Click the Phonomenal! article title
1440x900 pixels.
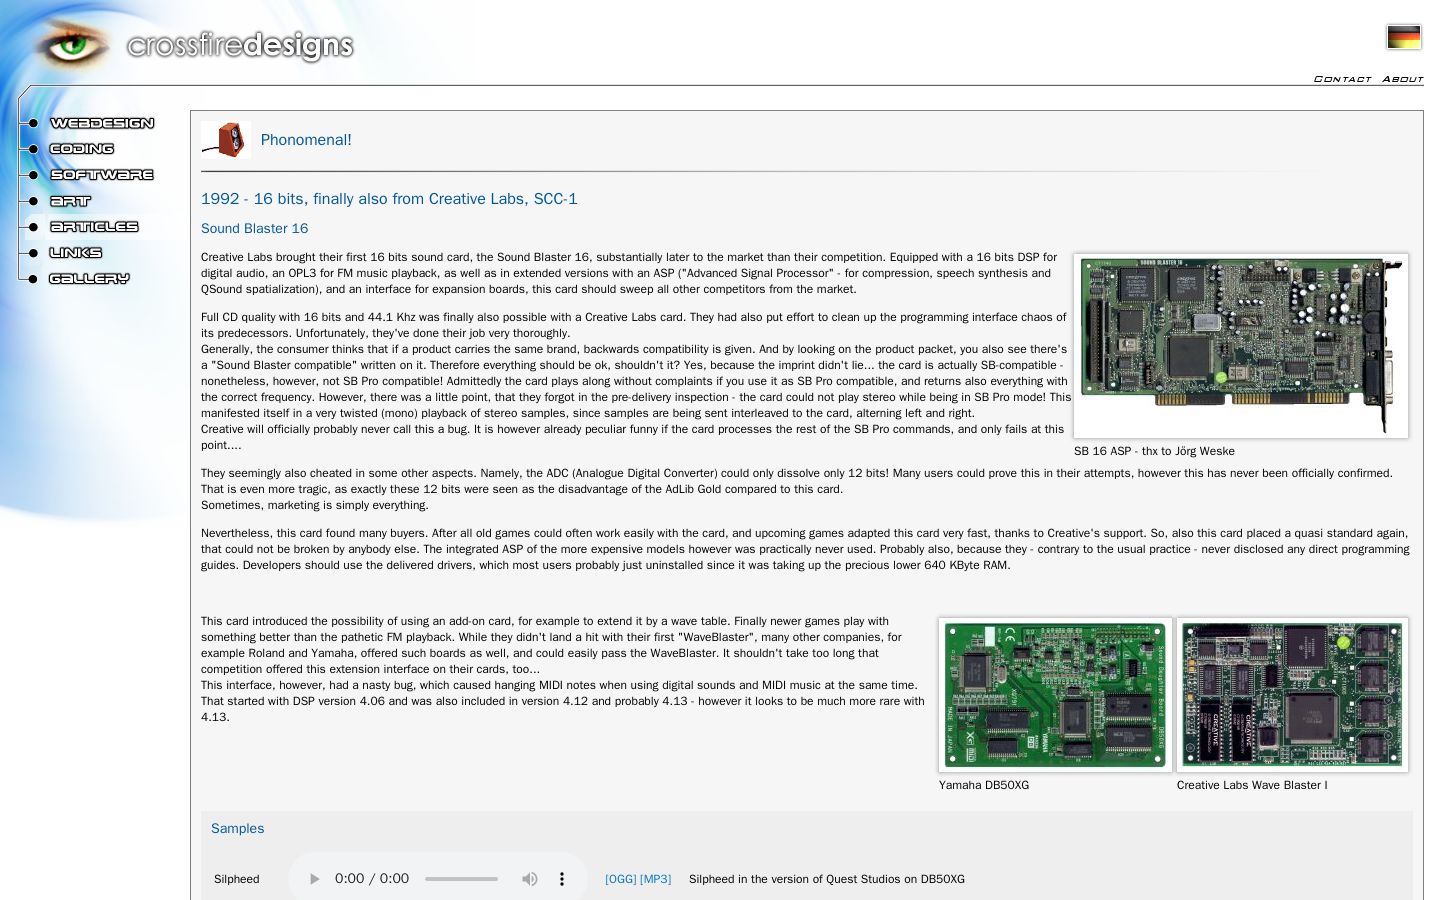coord(306,140)
